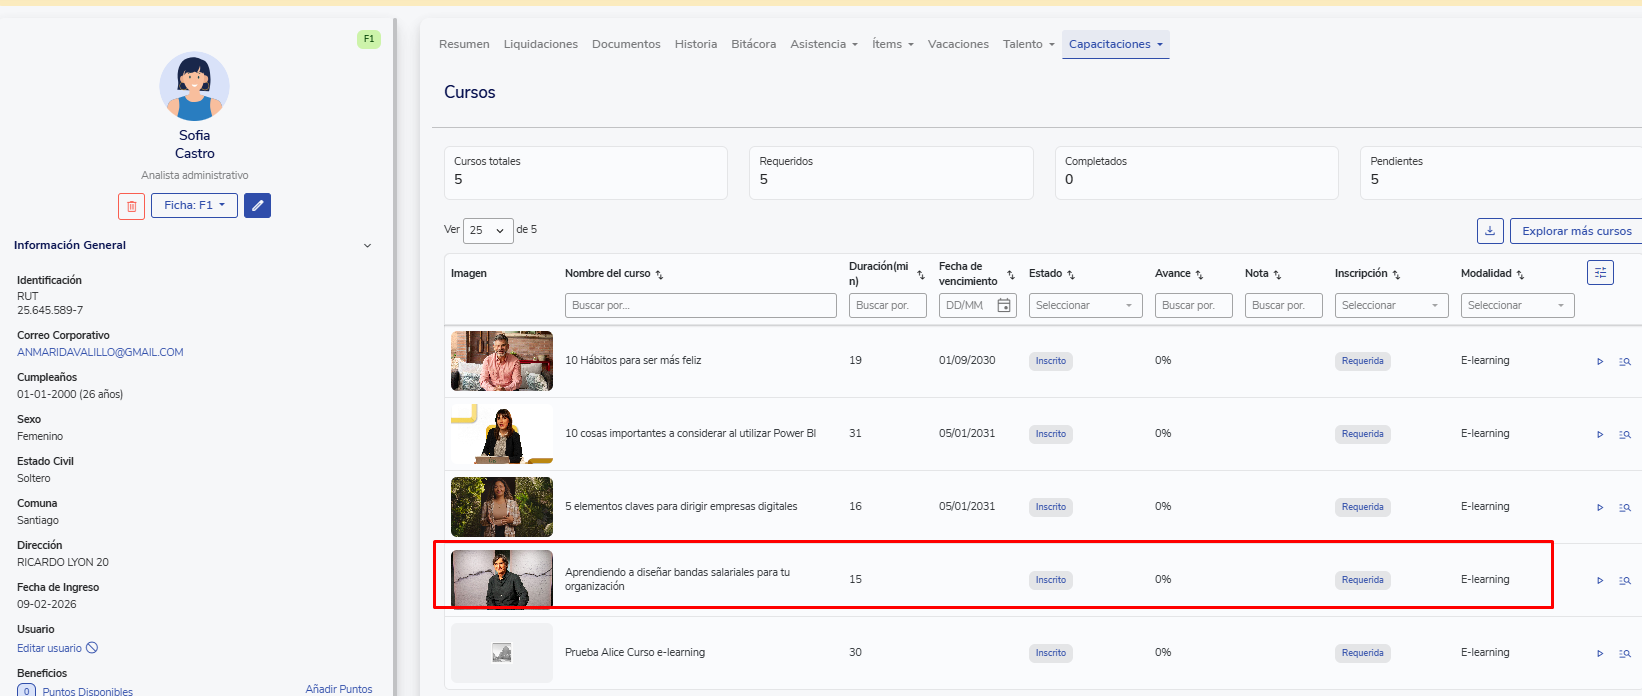Viewport: 1642px width, 696px height.
Task: Click the blue pencil edit button
Action: pos(257,206)
